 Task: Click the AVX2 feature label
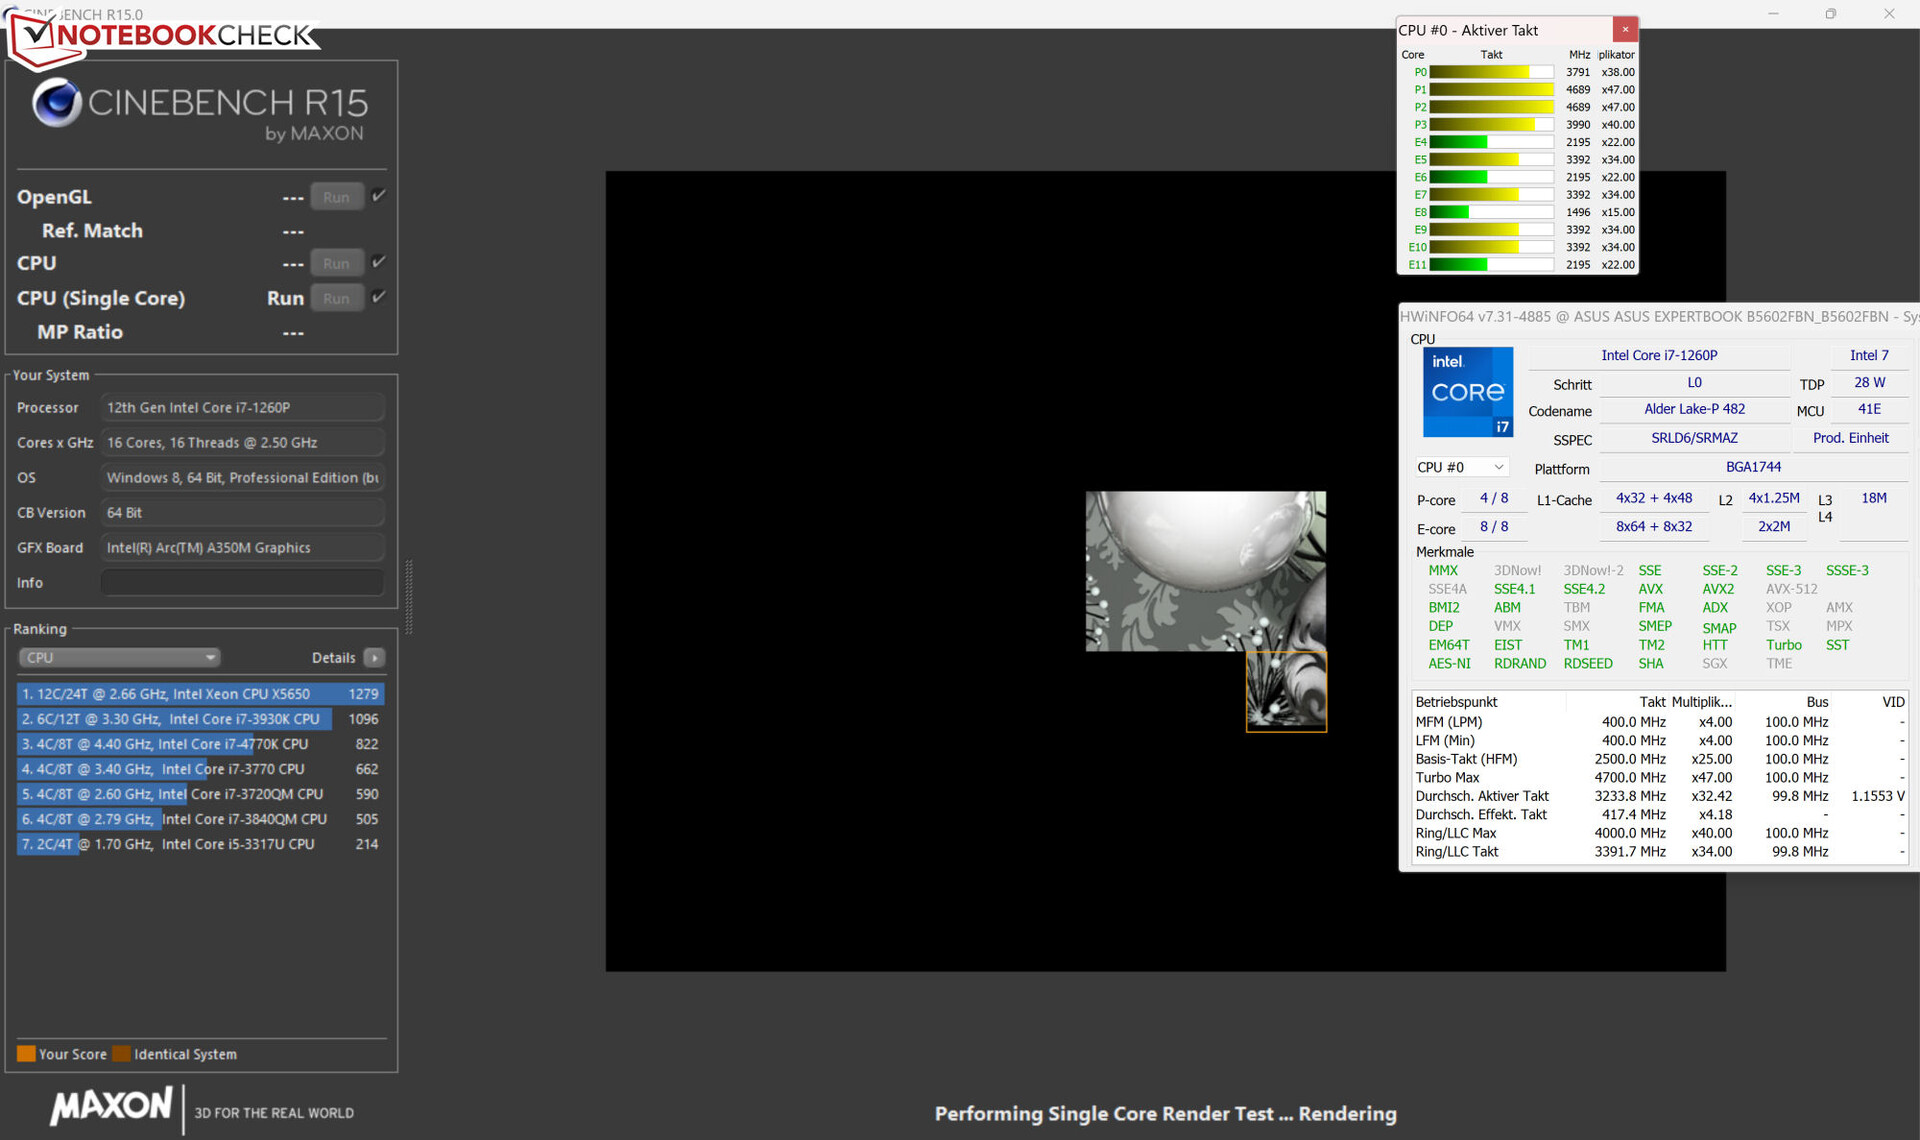pos(1718,589)
